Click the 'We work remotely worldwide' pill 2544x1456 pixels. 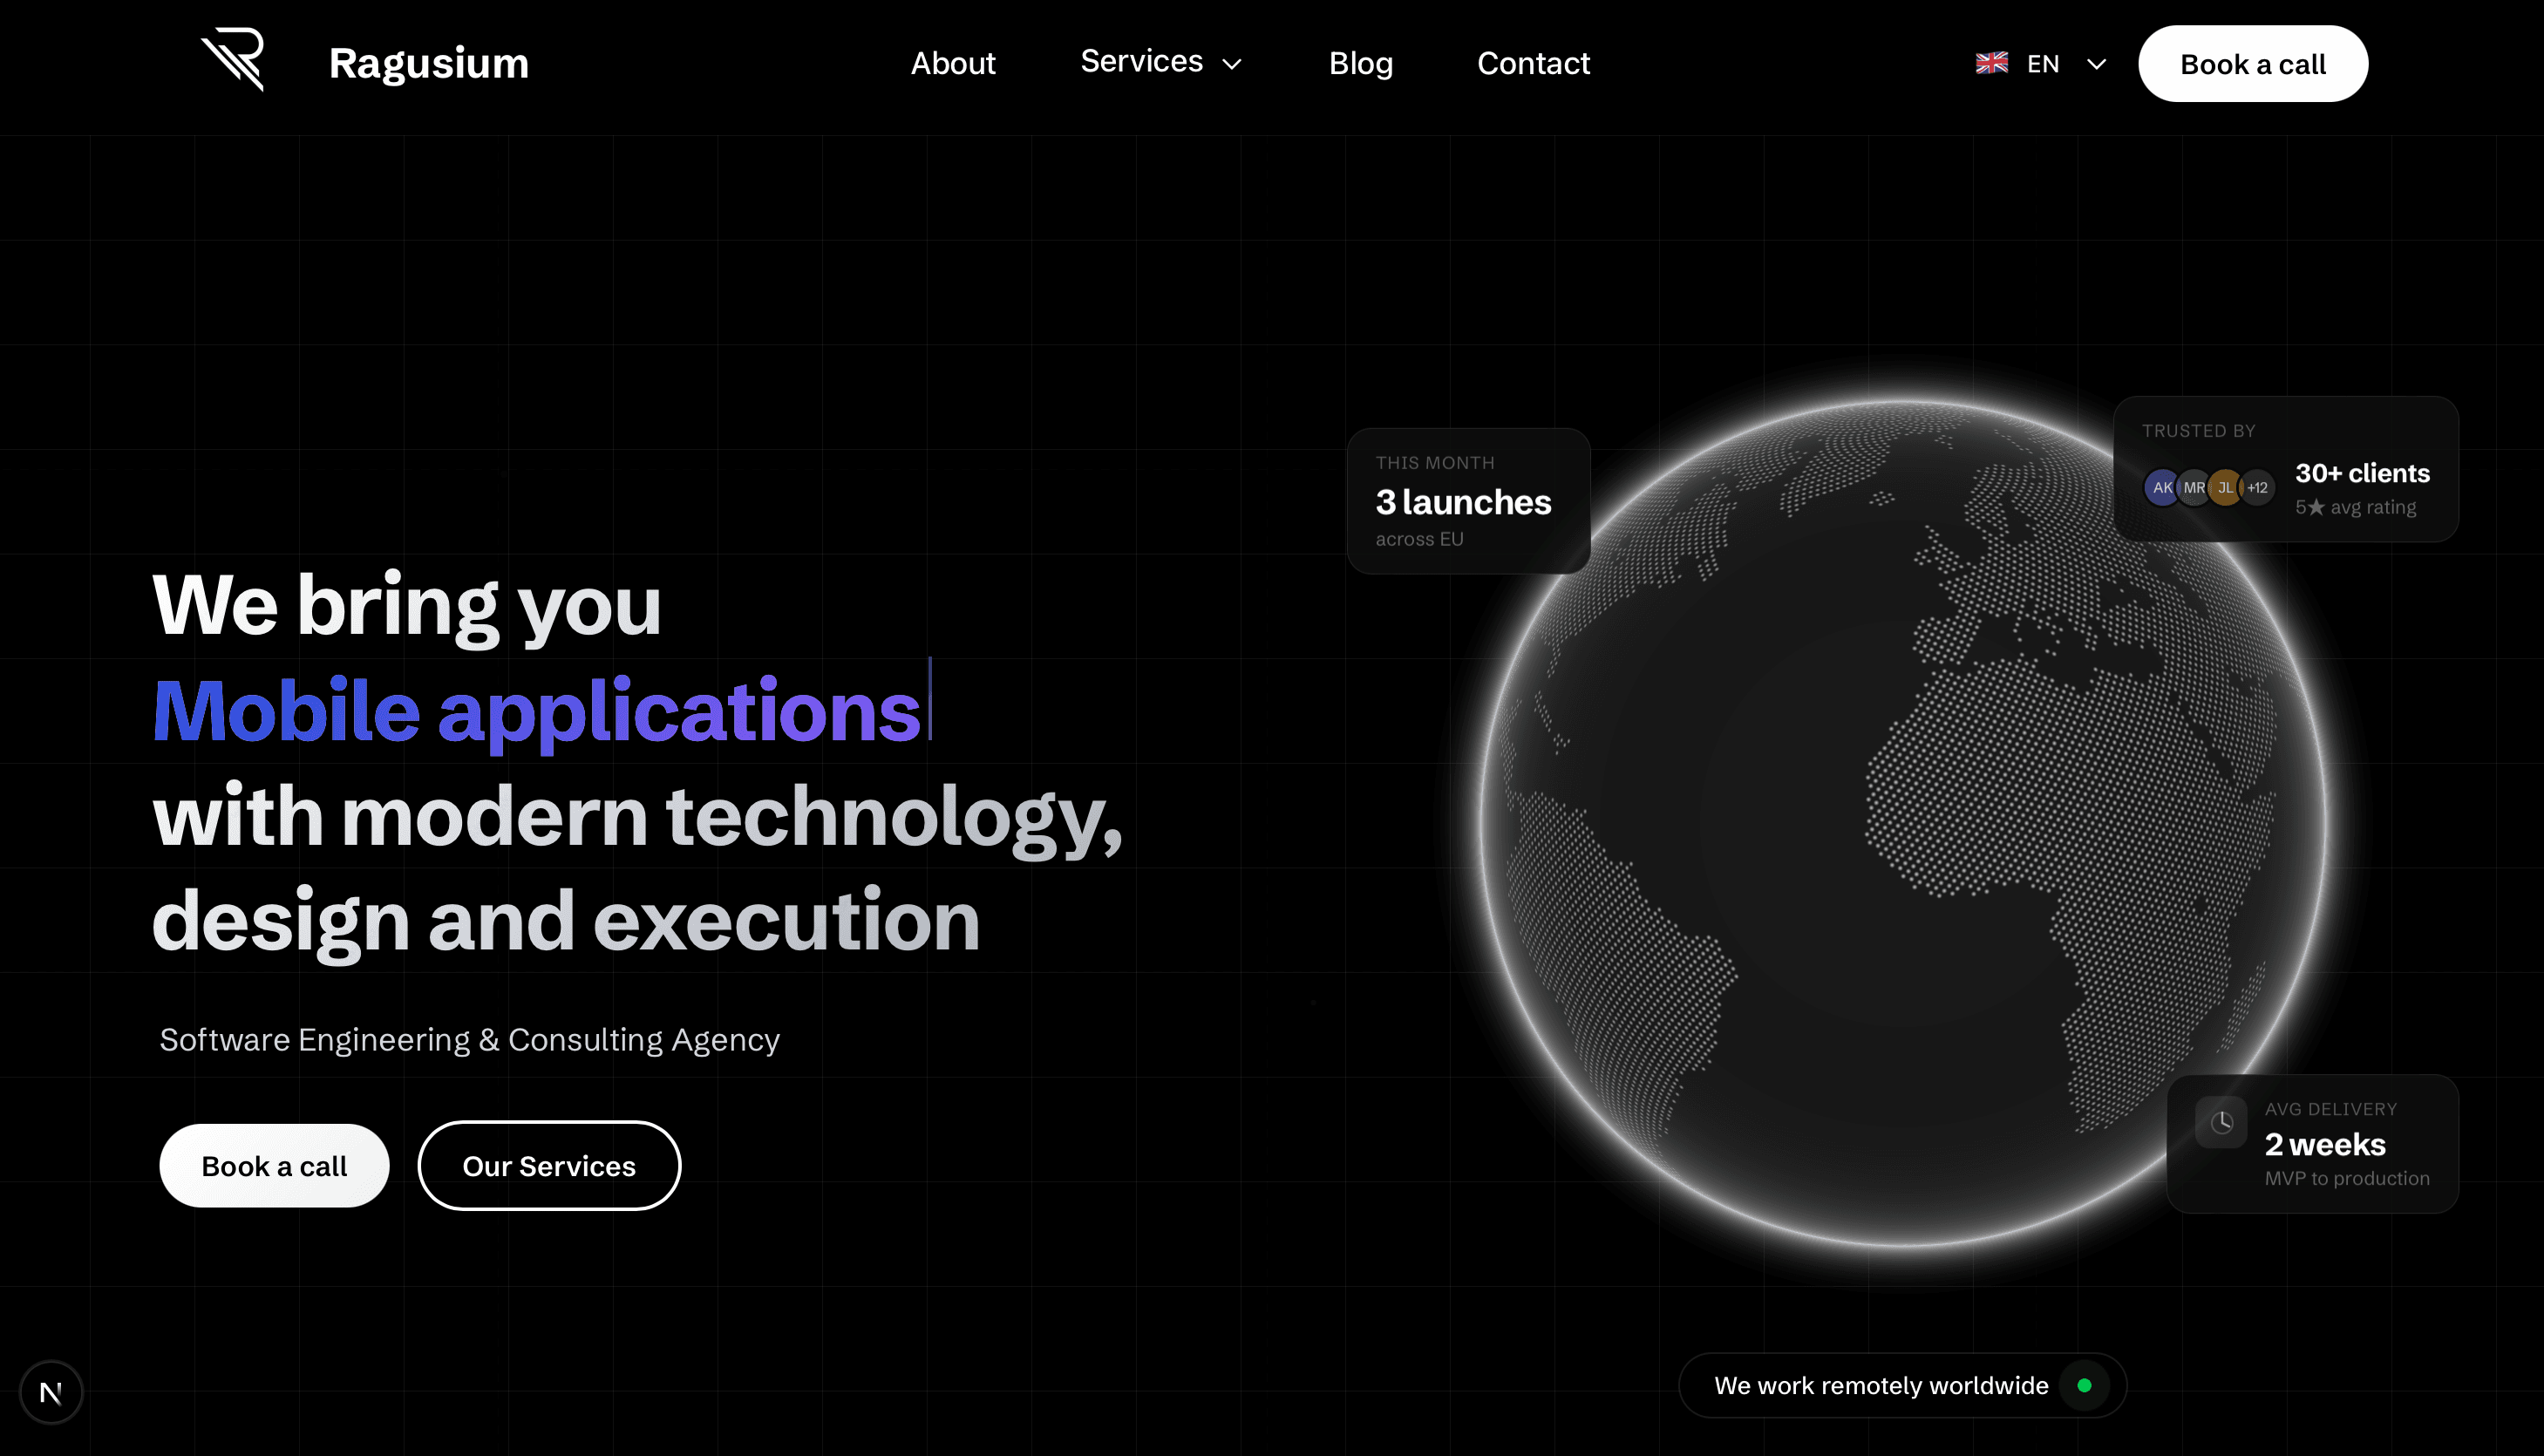tap(1902, 1385)
